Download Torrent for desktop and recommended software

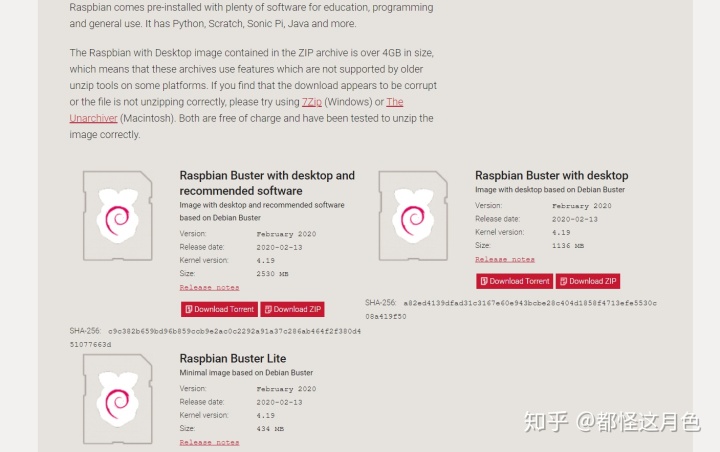[219, 309]
